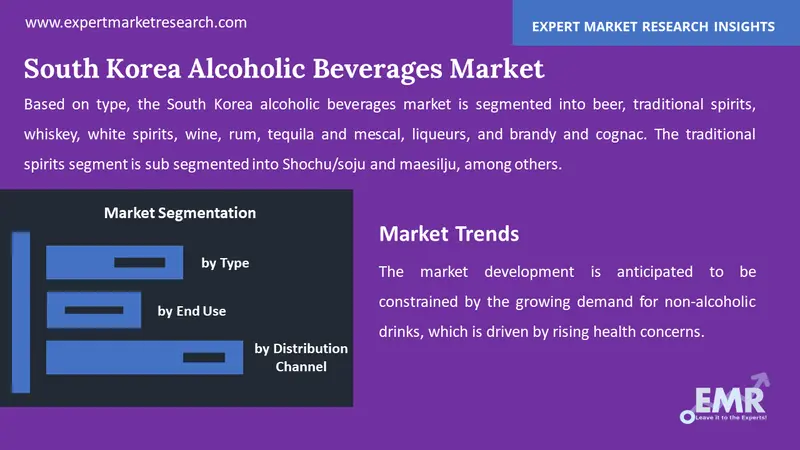The width and height of the screenshot is (800, 450).
Task: Click the EMR logo
Action: click(722, 402)
